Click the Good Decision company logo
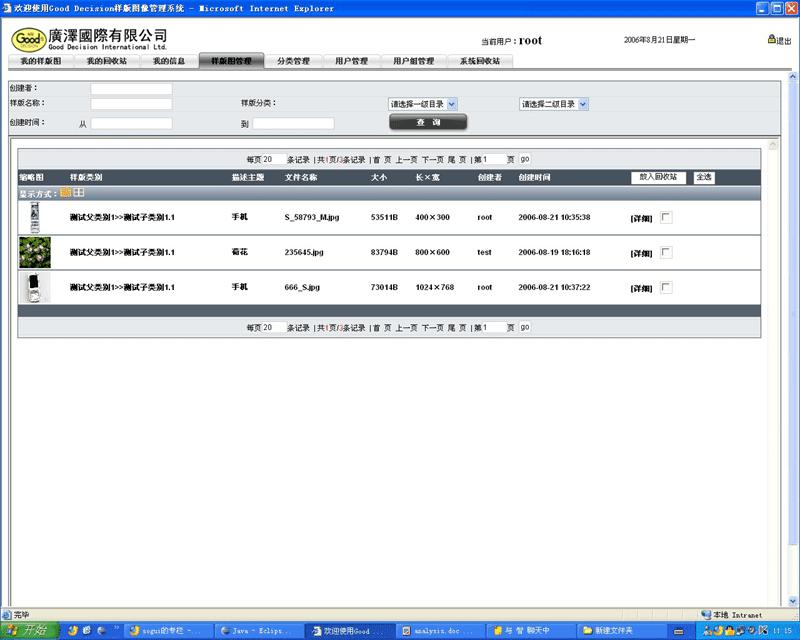 pyautogui.click(x=29, y=39)
